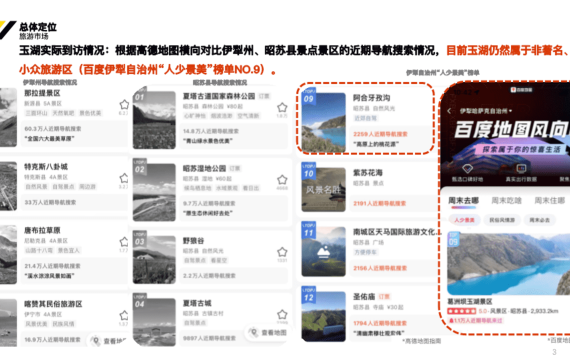The width and height of the screenshot is (570, 360).
Task: Favorite 夏塔古道国家森林公园 with the star icon
Action: (282, 108)
